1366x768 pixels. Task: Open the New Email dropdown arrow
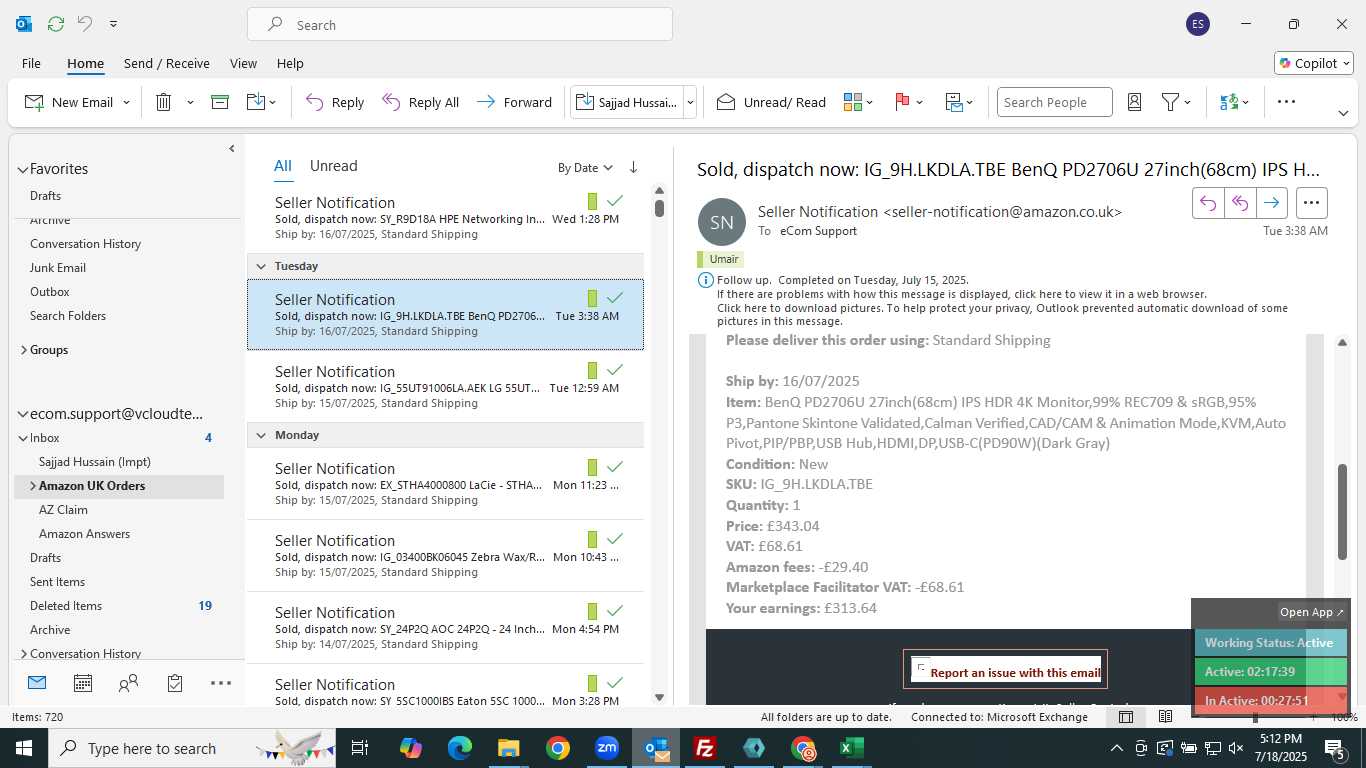tap(126, 102)
